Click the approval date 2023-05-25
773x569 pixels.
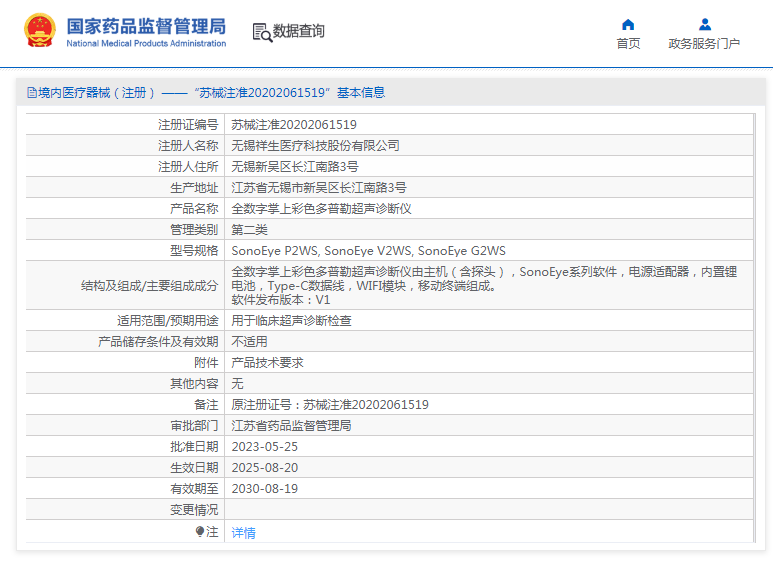264,447
